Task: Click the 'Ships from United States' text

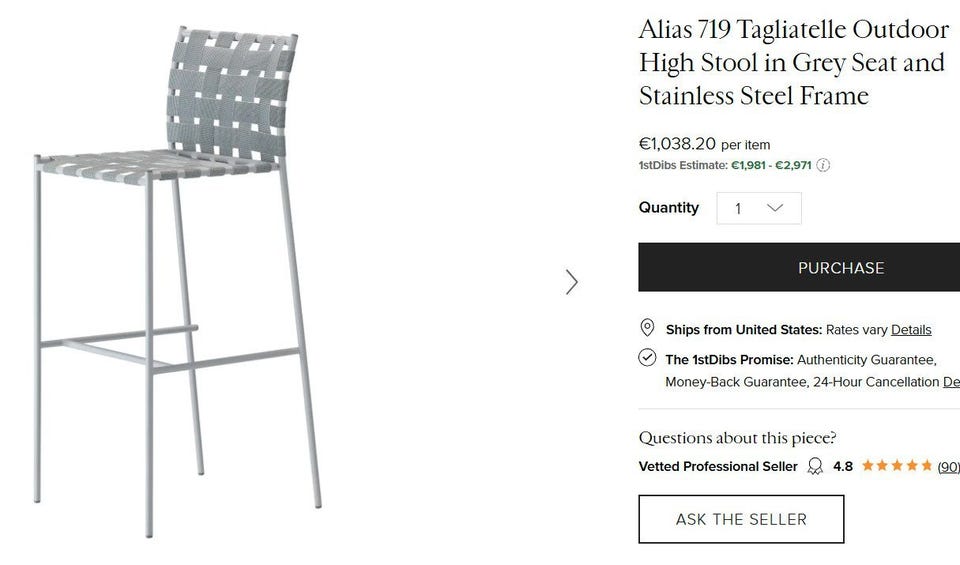Action: (743, 330)
